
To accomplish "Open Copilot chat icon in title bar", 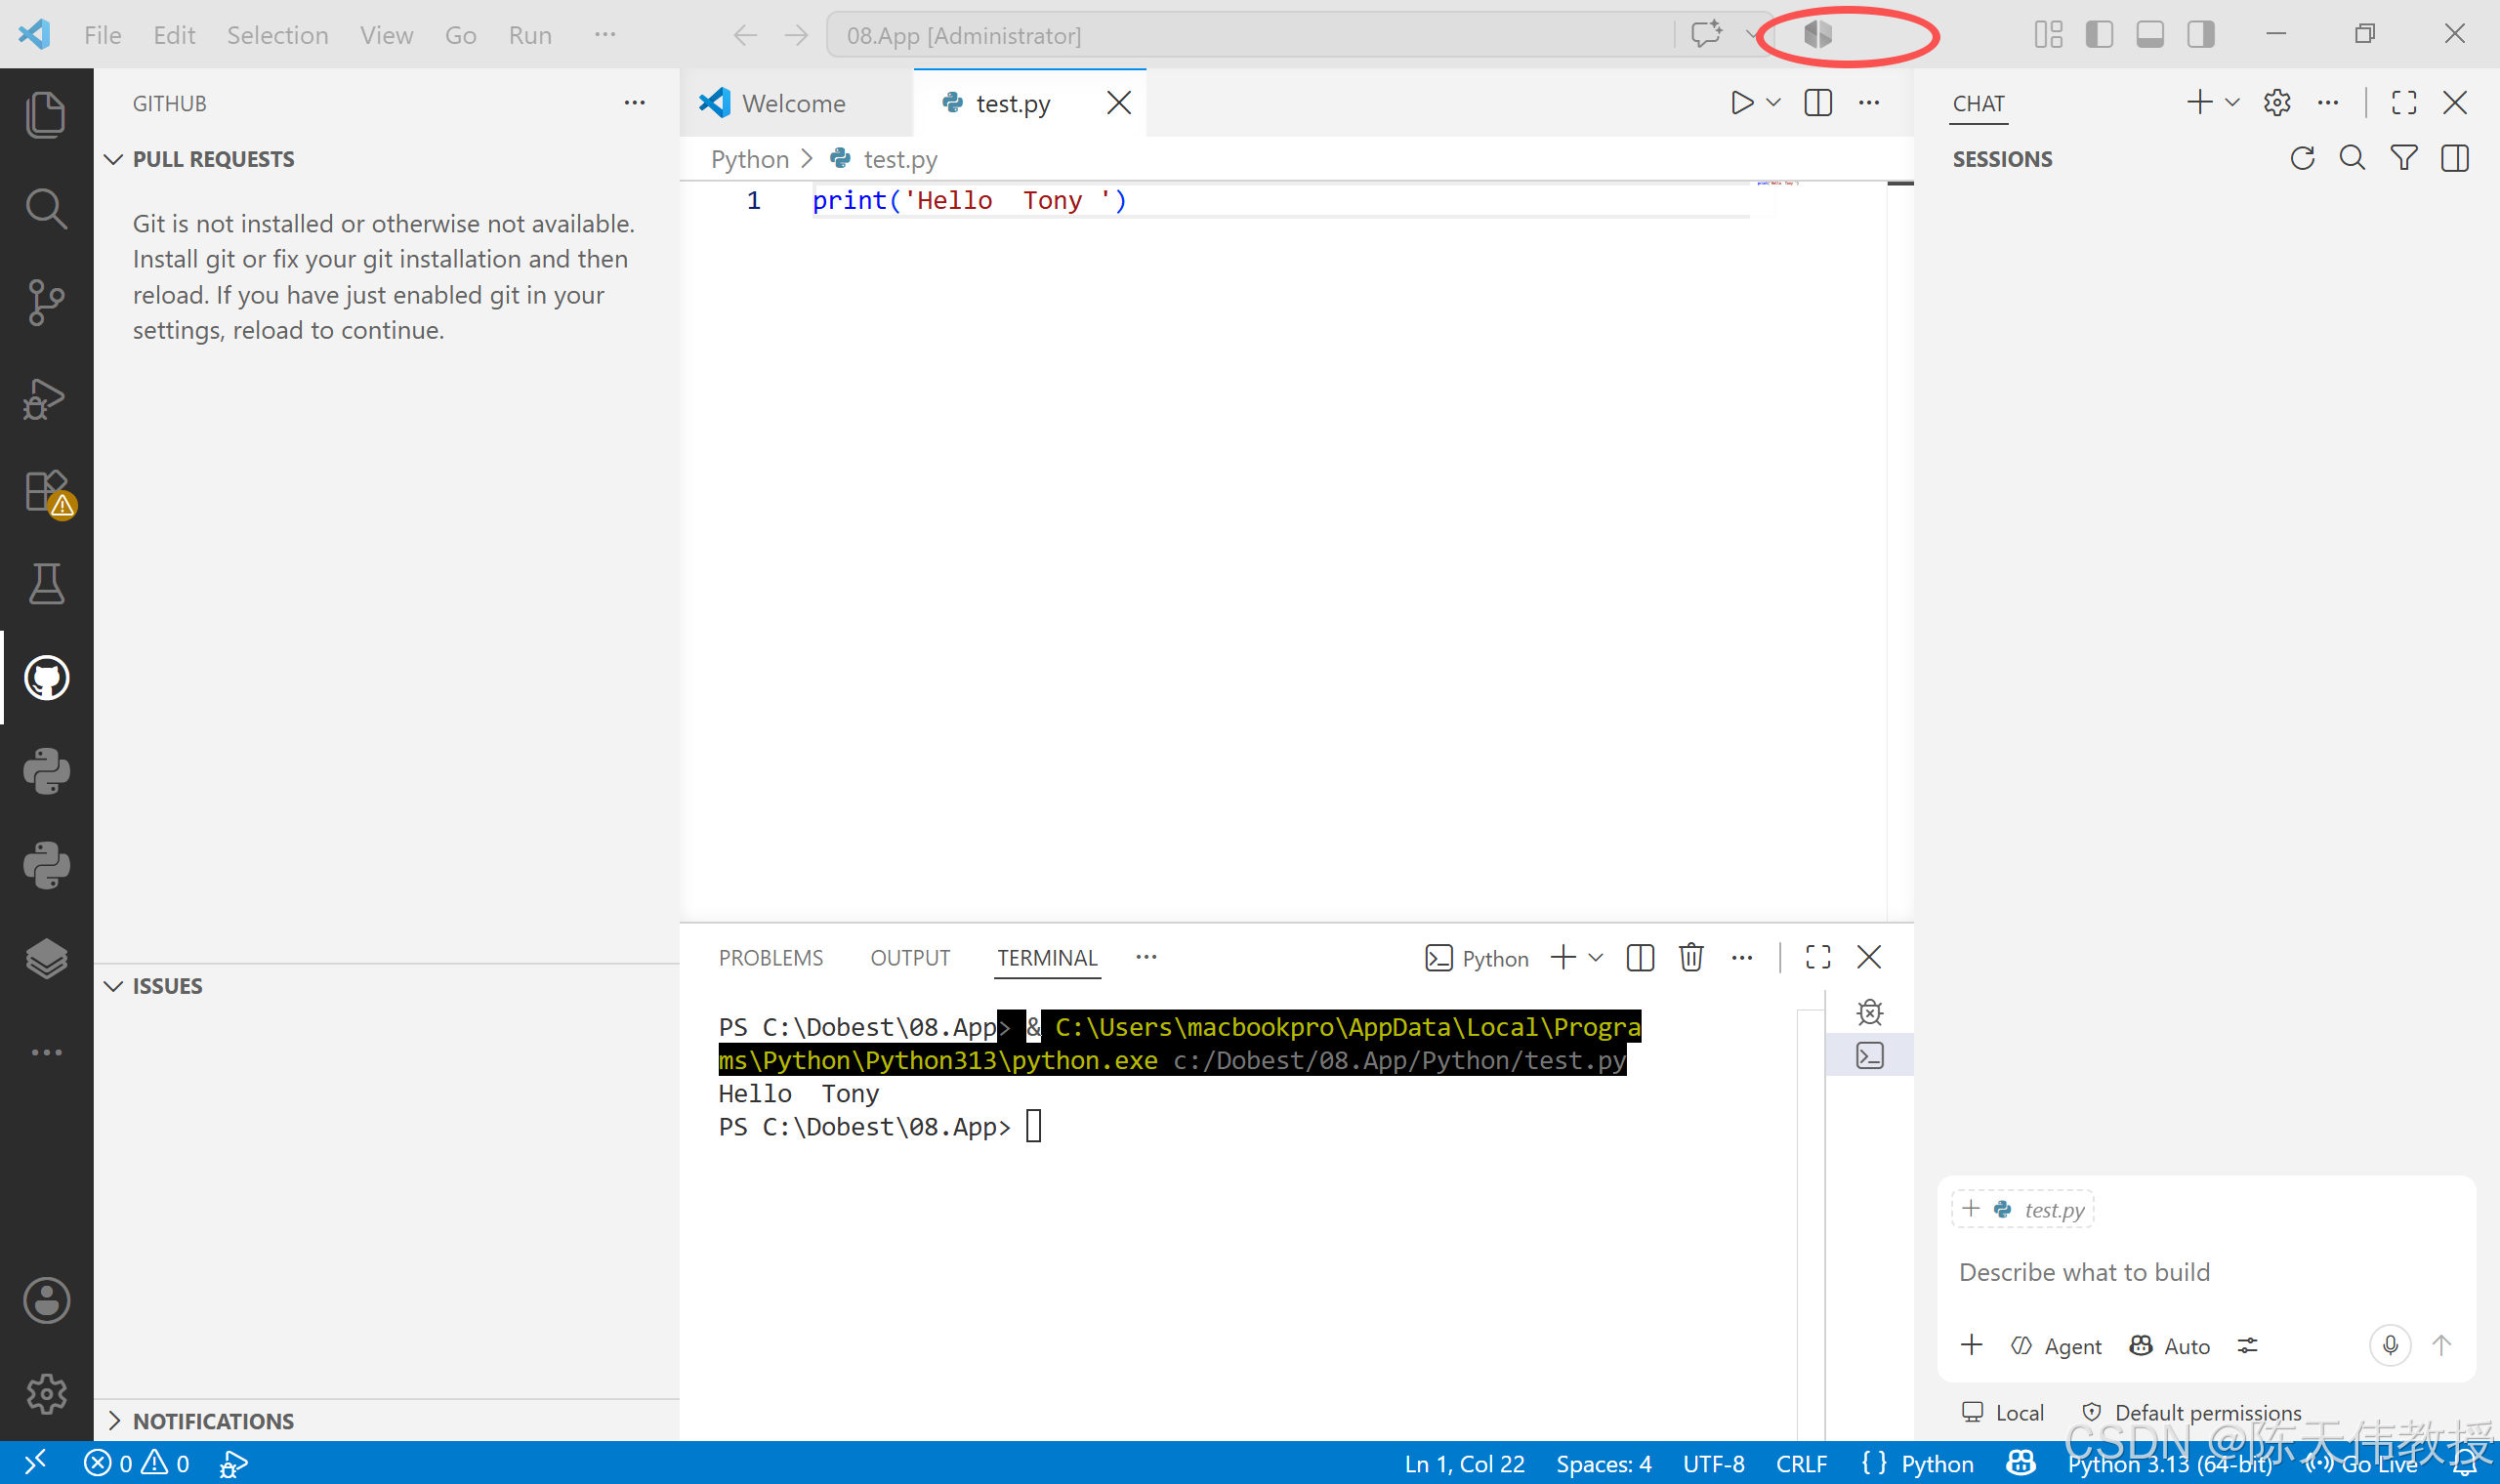I will click(1706, 35).
